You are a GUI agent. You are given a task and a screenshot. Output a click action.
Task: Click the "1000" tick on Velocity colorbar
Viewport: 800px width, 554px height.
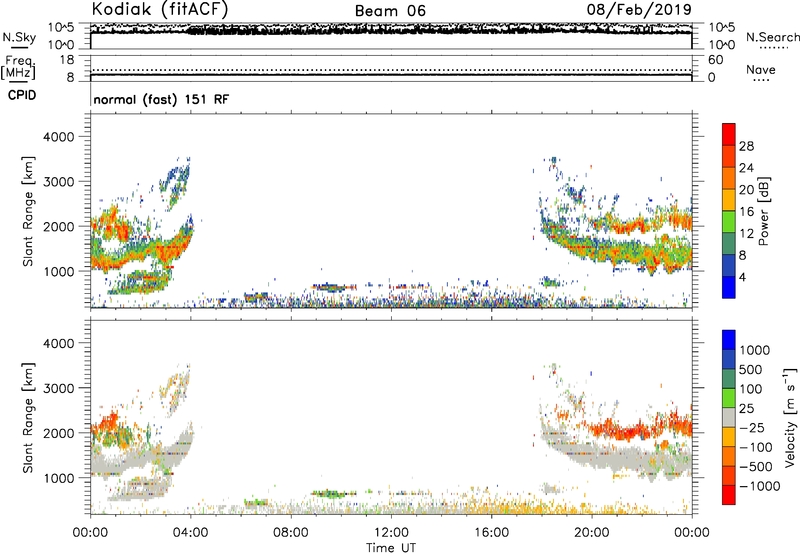755,350
